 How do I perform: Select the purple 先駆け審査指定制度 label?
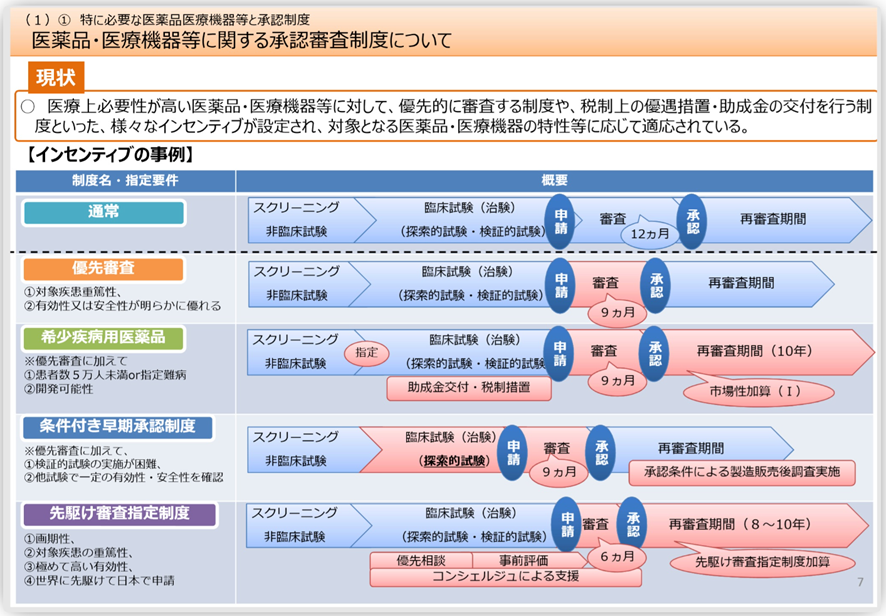[x=119, y=514]
